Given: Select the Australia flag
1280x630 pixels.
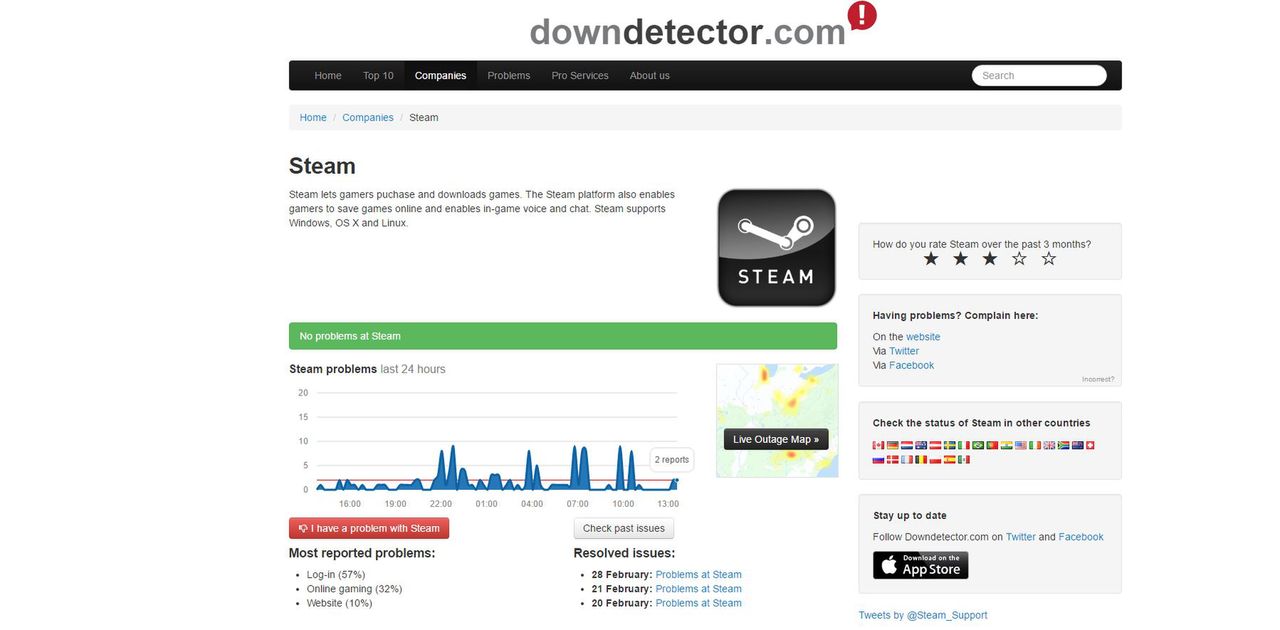Looking at the screenshot, I should coord(921,445).
